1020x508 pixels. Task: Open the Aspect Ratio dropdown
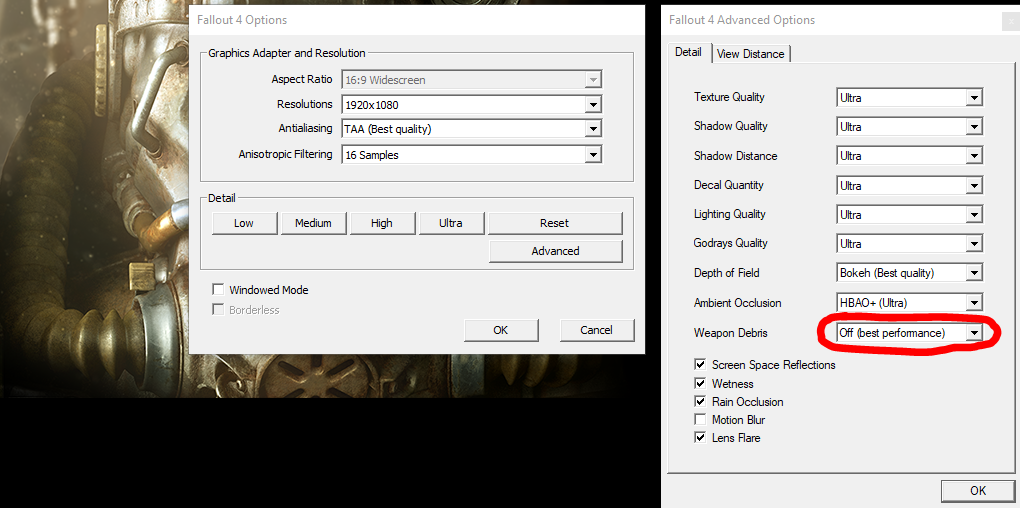472,80
